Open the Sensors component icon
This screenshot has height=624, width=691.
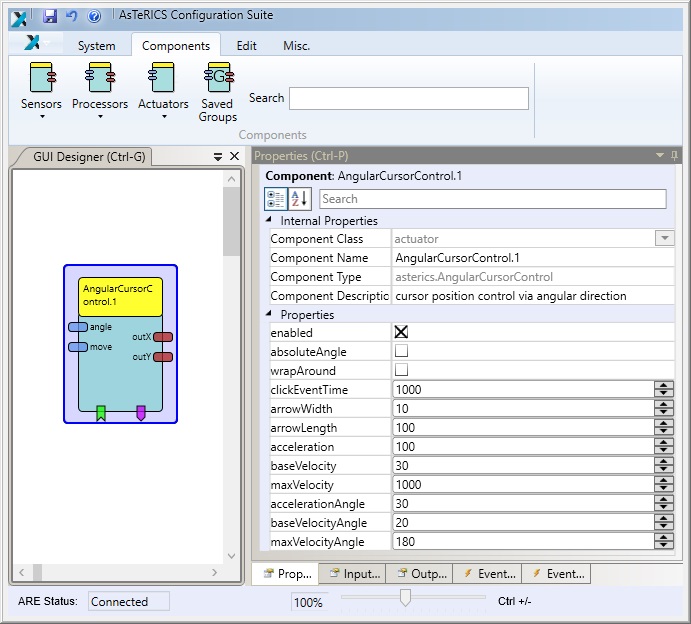(42, 77)
